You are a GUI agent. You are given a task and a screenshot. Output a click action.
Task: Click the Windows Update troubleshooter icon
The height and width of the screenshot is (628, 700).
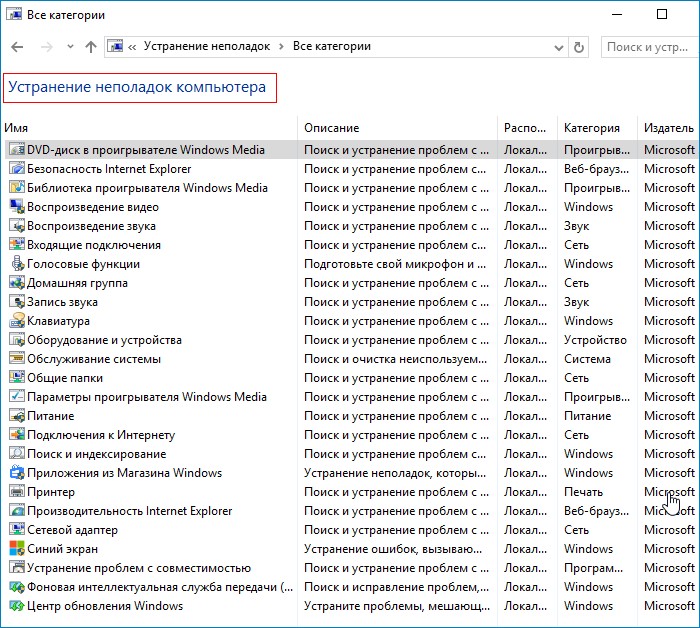click(x=17, y=606)
